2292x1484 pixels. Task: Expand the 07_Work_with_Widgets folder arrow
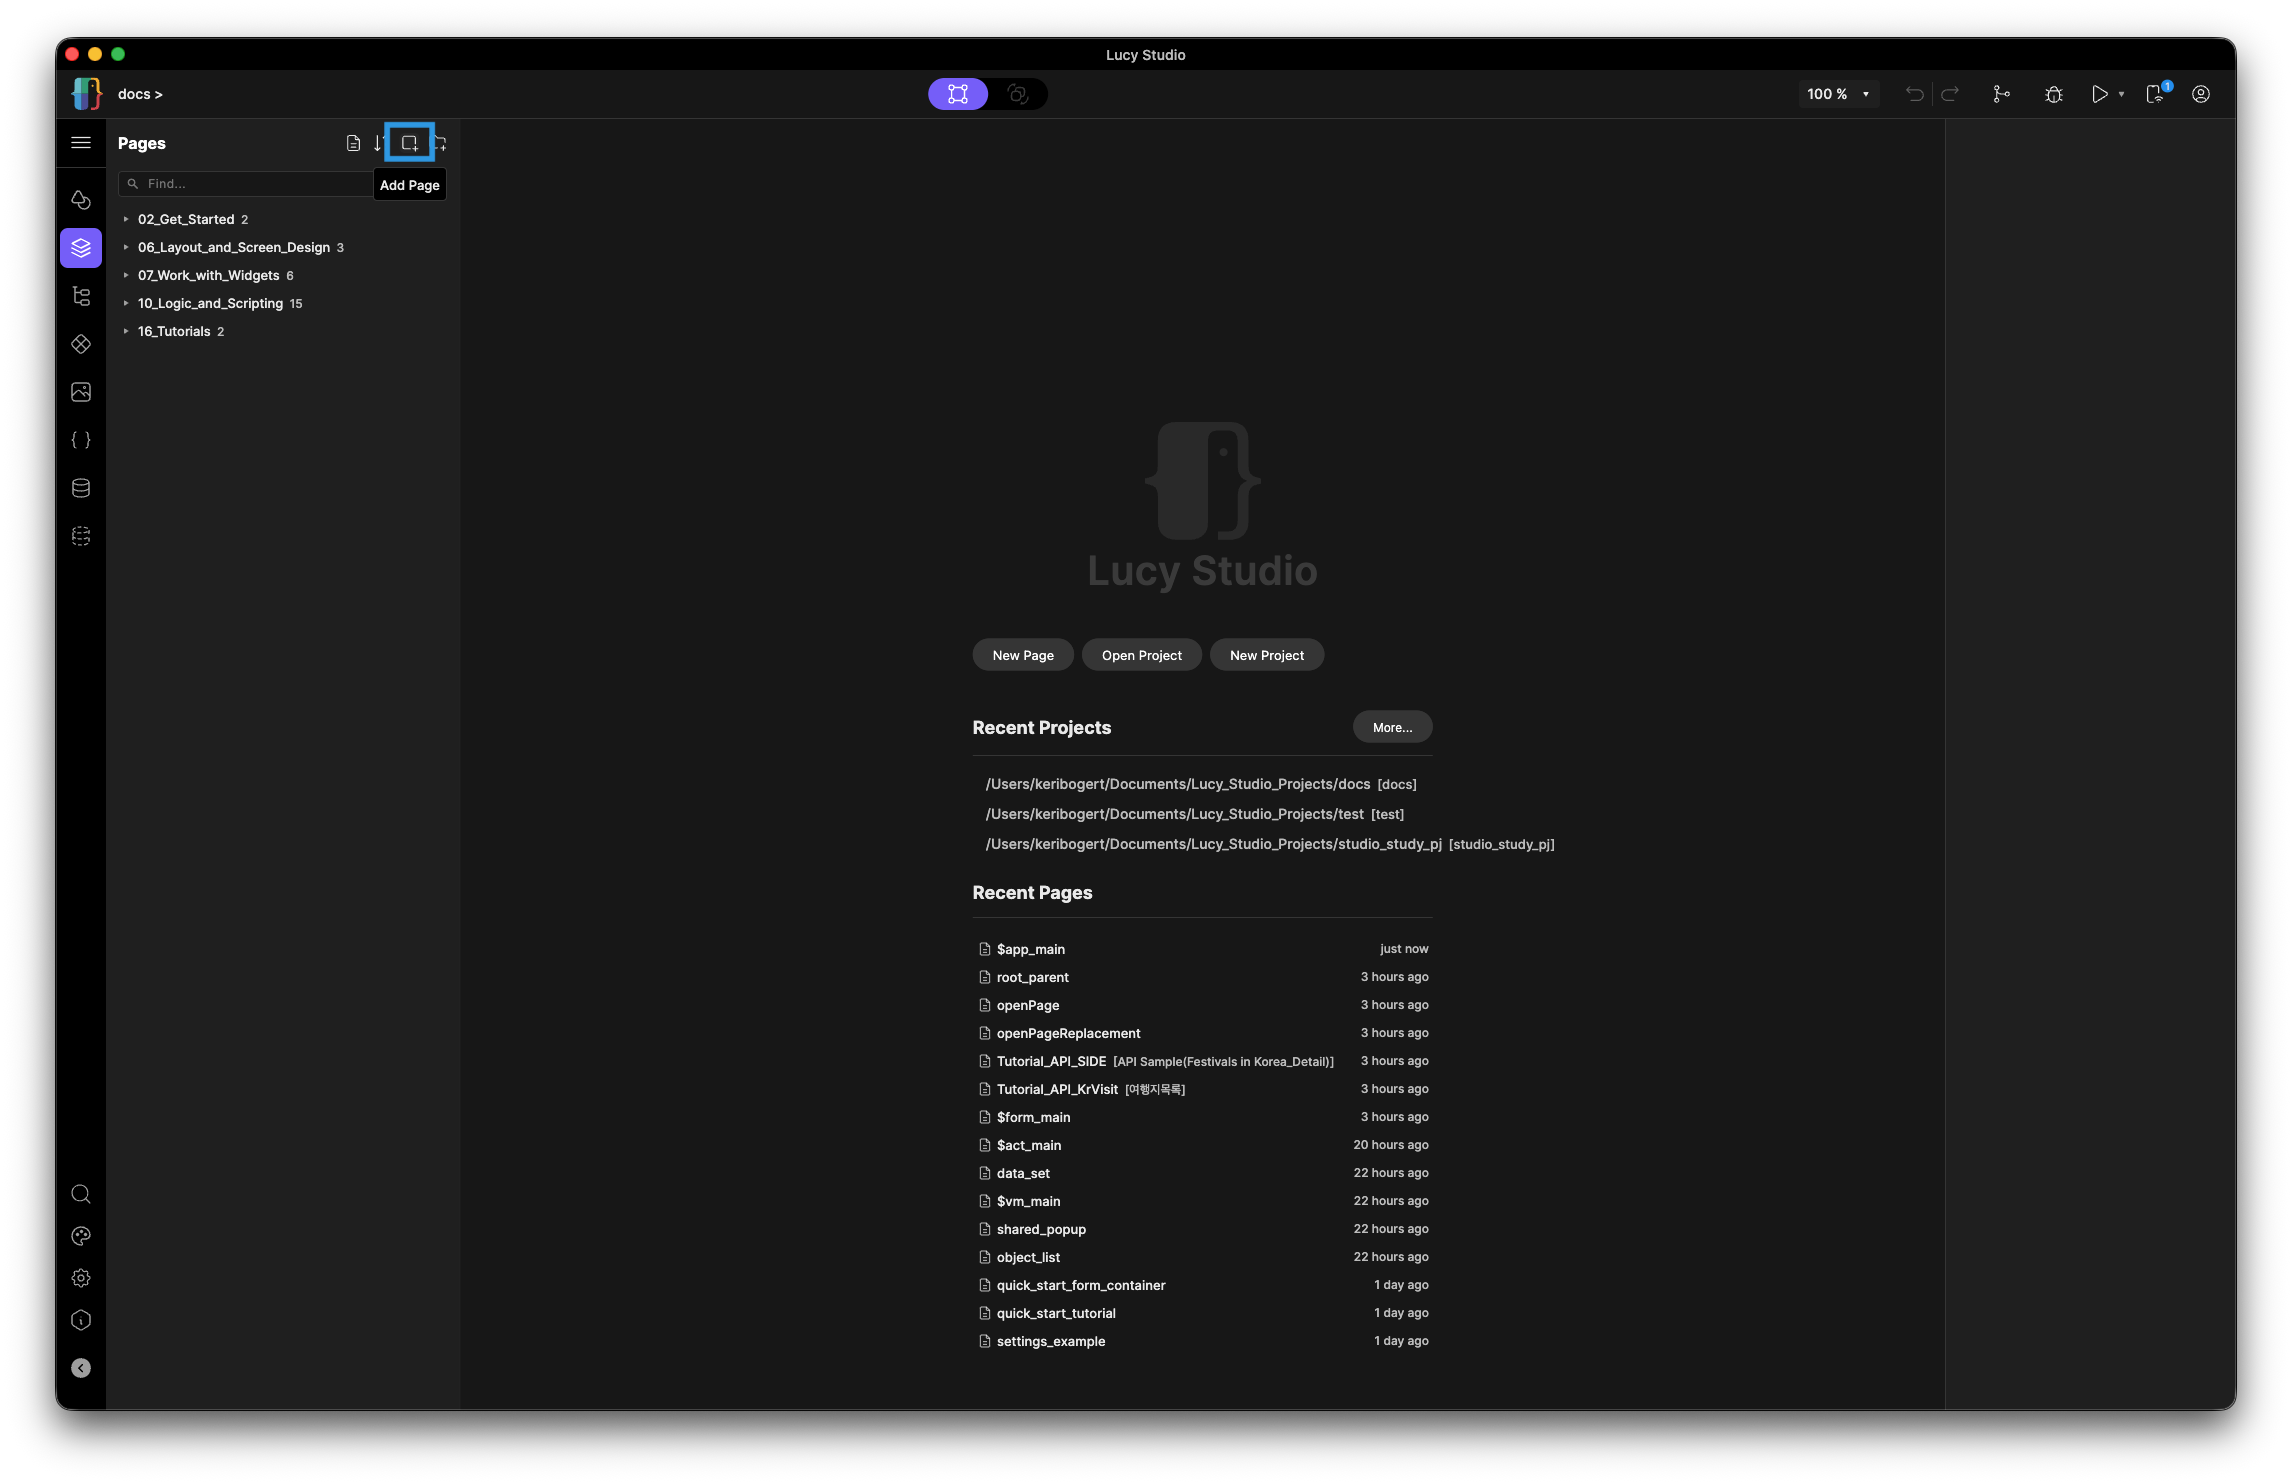tap(126, 275)
